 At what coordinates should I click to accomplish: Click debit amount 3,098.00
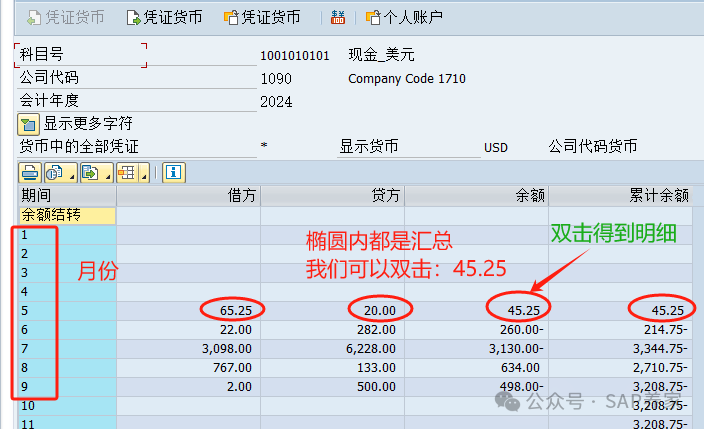227,349
